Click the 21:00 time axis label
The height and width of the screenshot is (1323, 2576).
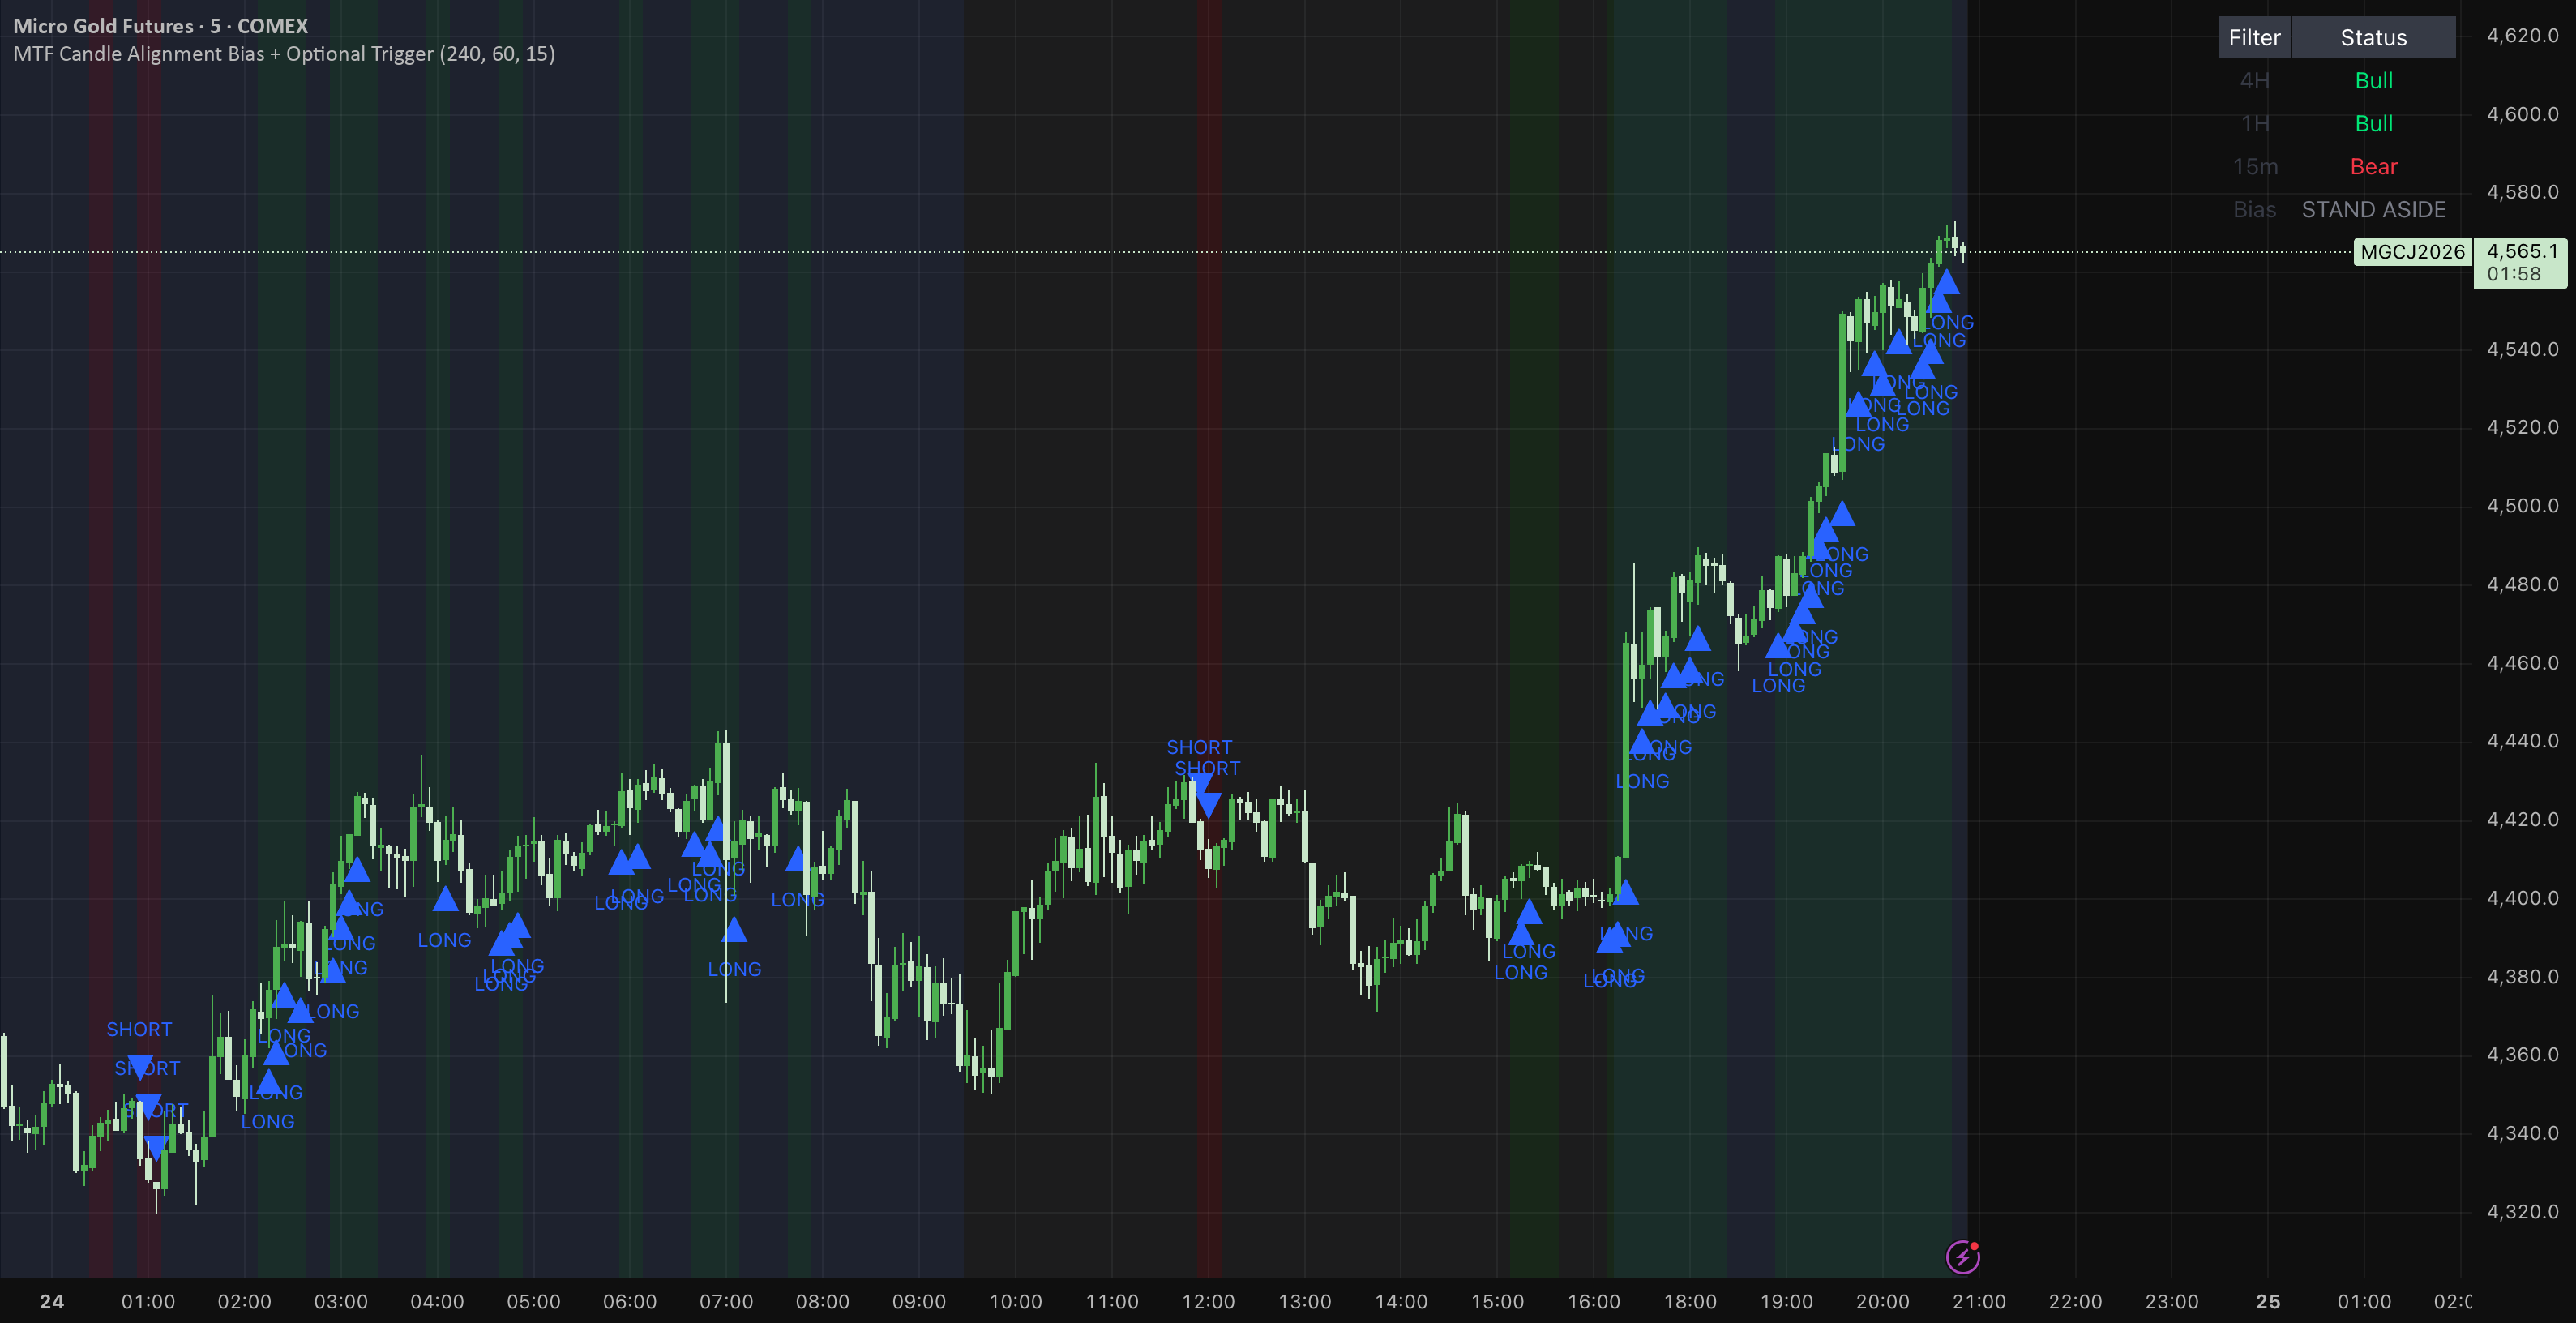tap(1979, 1301)
